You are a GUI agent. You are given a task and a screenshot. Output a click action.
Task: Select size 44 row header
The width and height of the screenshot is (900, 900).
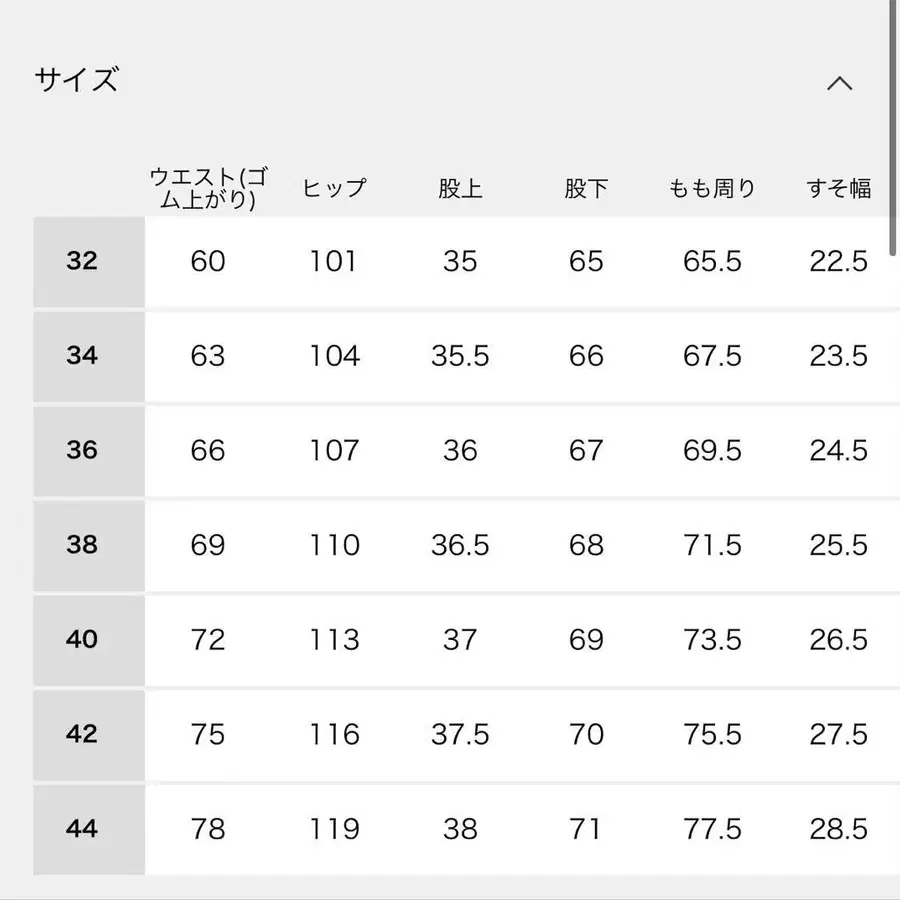click(83, 829)
